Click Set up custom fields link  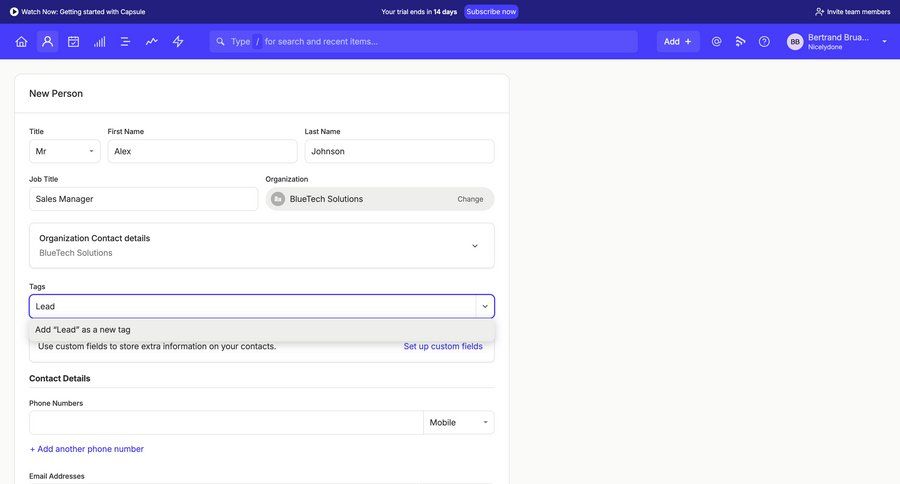click(442, 346)
